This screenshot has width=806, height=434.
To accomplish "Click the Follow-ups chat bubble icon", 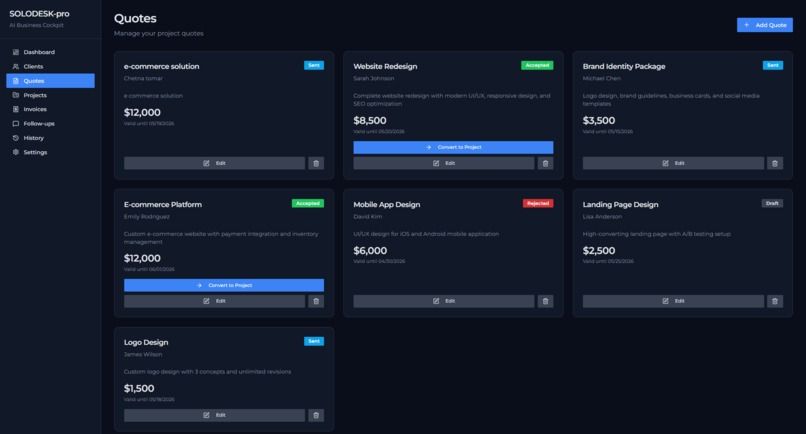I will pos(16,123).
